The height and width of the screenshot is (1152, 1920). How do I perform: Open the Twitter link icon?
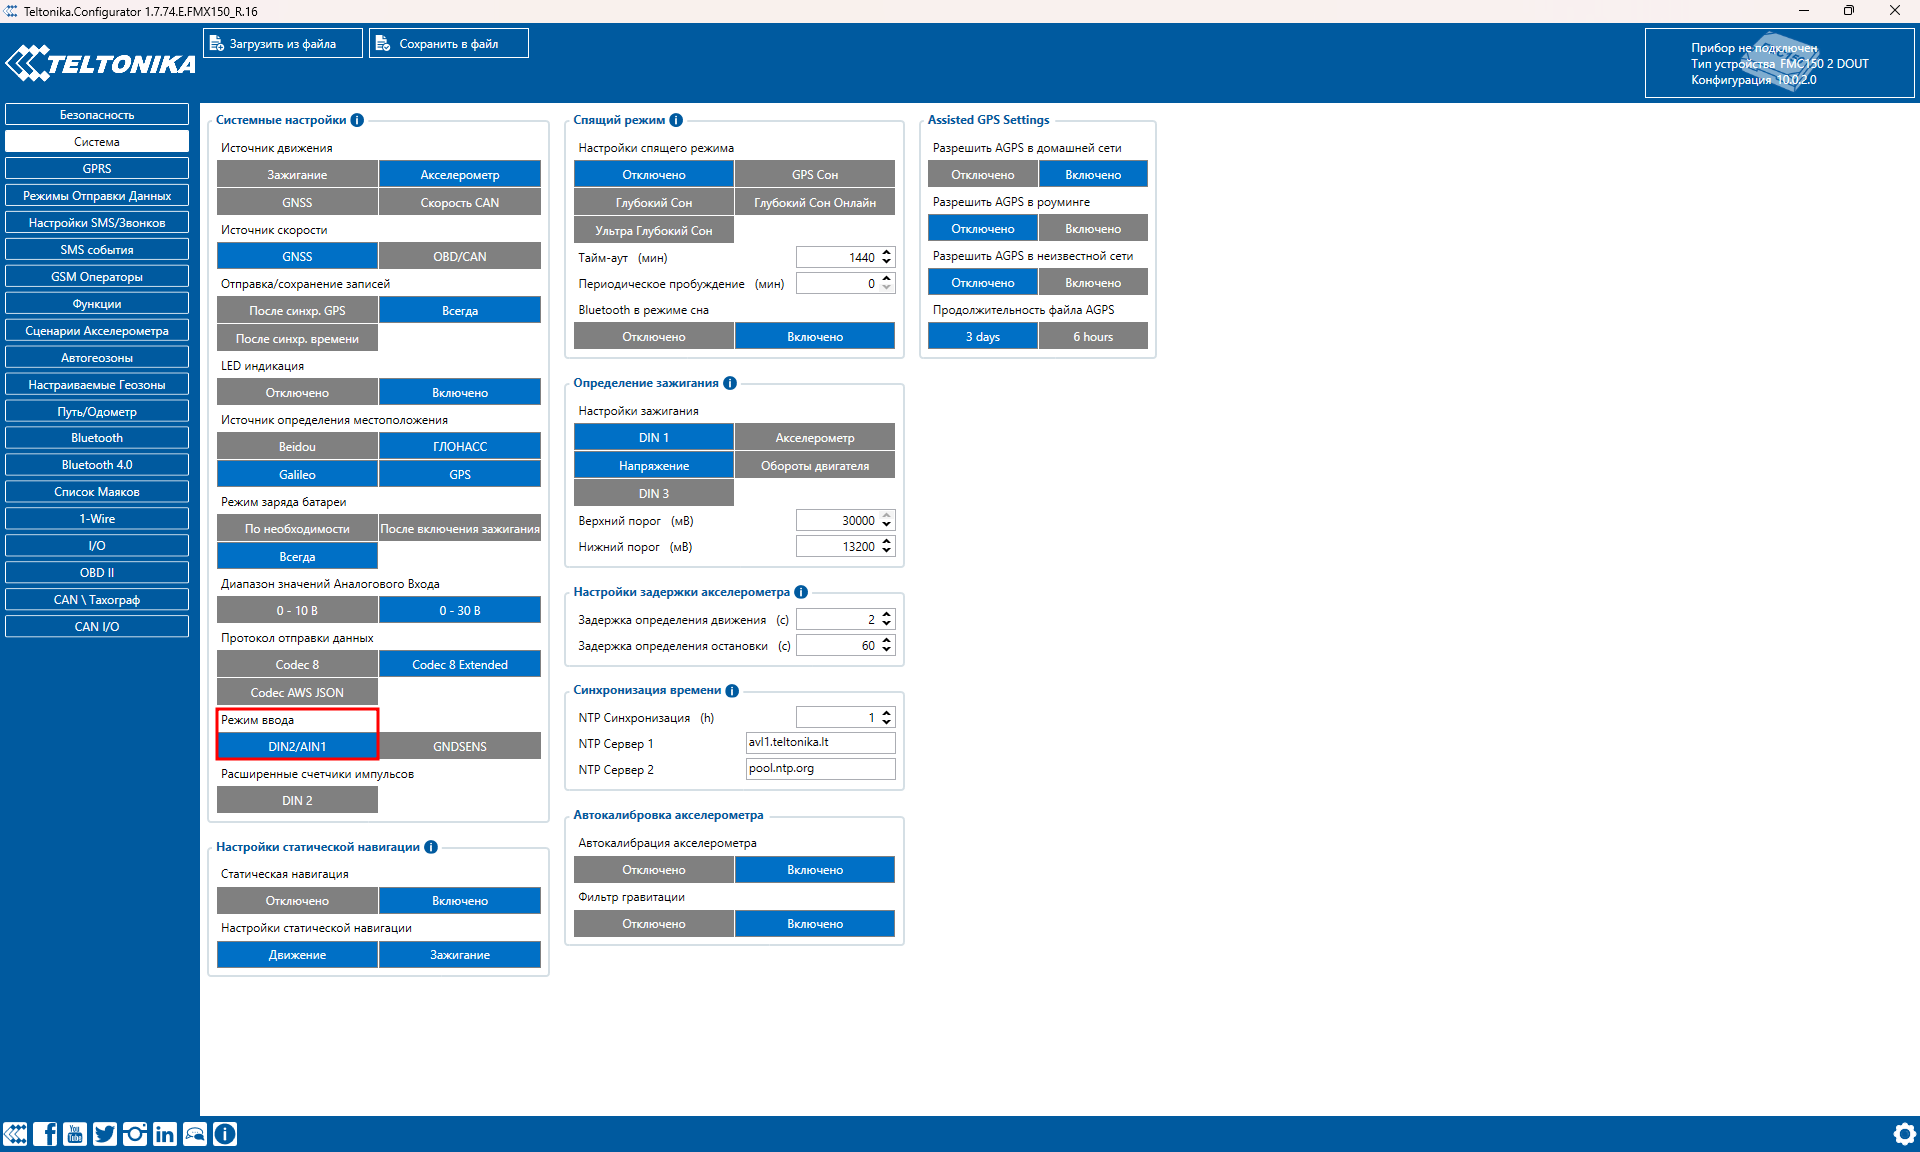[x=105, y=1133]
